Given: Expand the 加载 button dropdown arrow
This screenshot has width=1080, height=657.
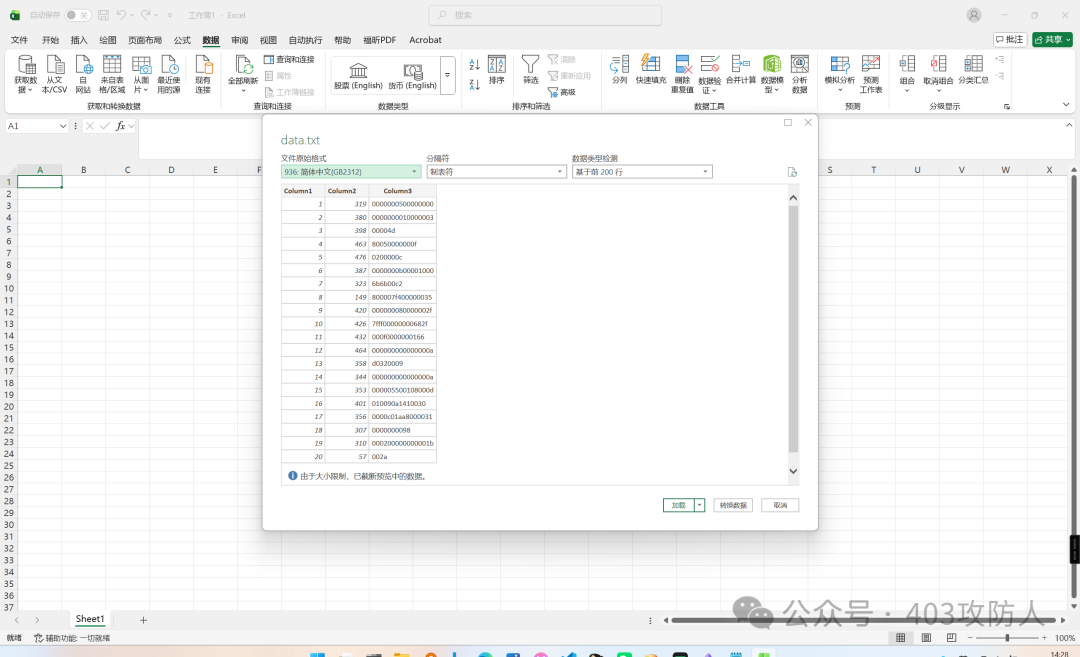Looking at the screenshot, I should tap(700, 505).
